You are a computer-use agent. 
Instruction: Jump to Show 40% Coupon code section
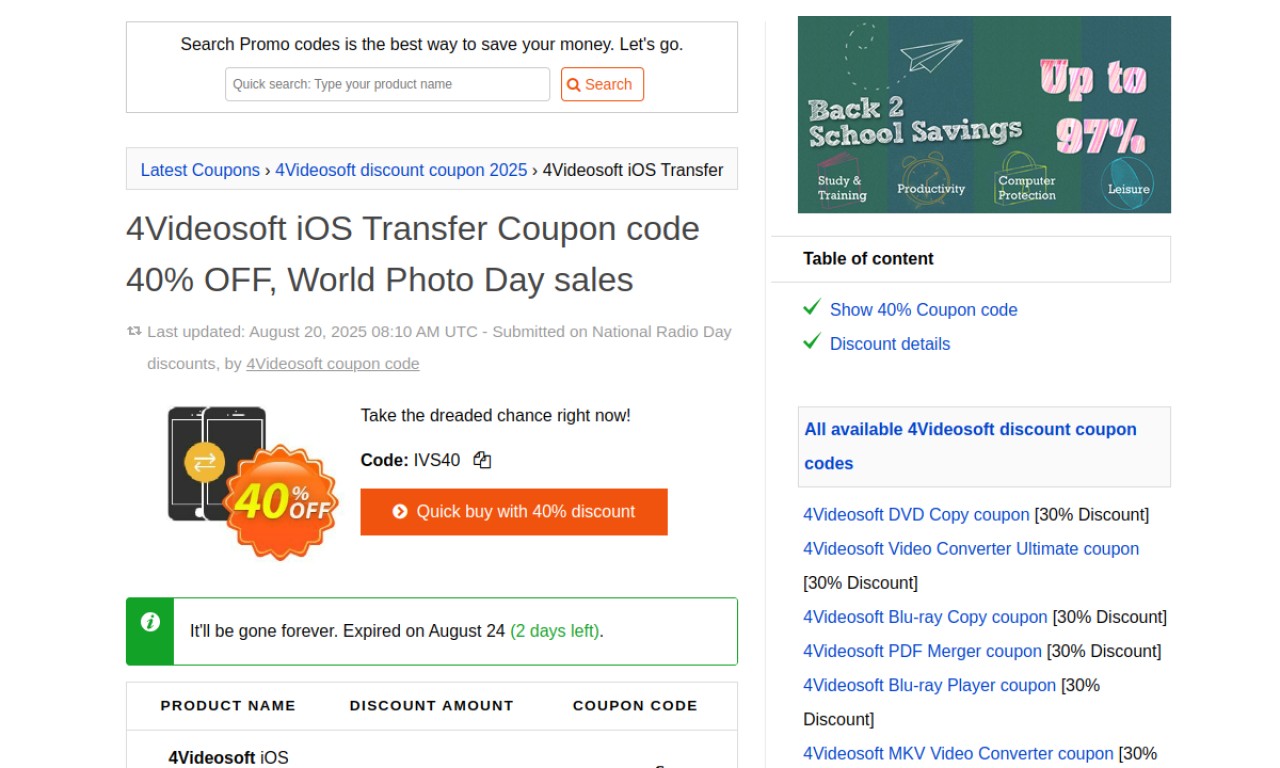(924, 310)
